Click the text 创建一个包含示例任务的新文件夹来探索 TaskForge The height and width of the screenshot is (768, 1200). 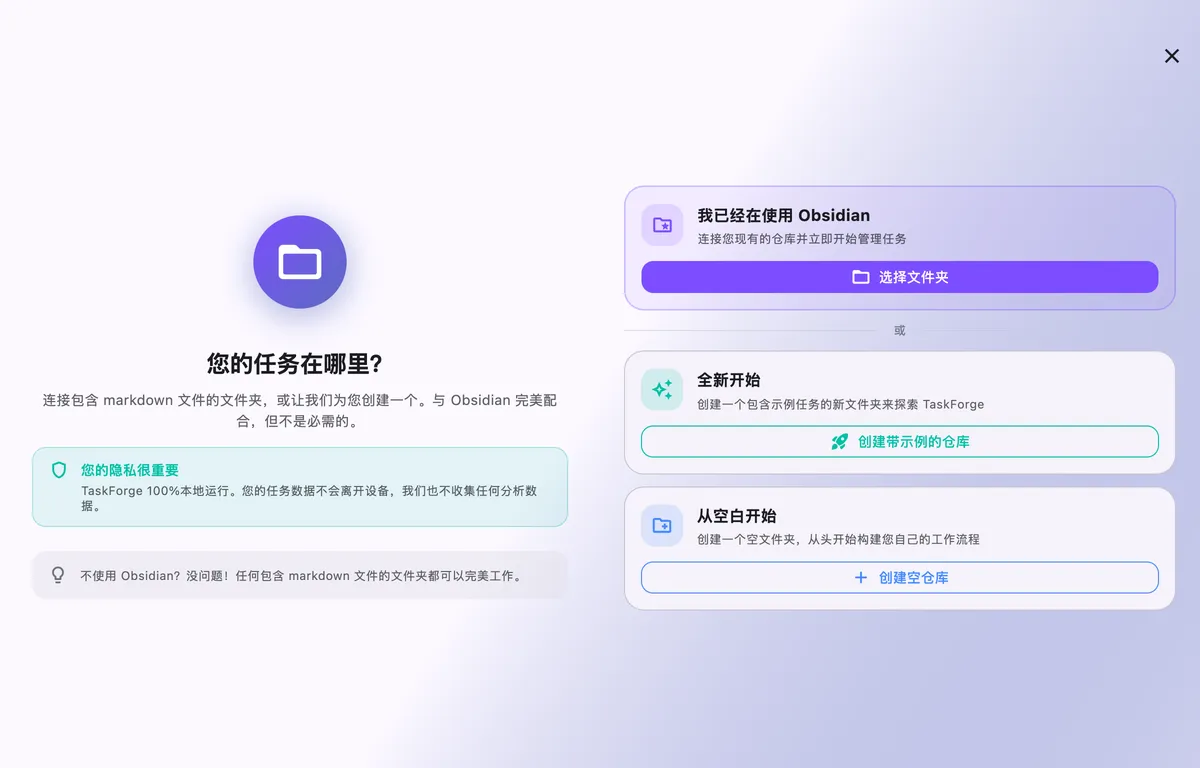[840, 404]
